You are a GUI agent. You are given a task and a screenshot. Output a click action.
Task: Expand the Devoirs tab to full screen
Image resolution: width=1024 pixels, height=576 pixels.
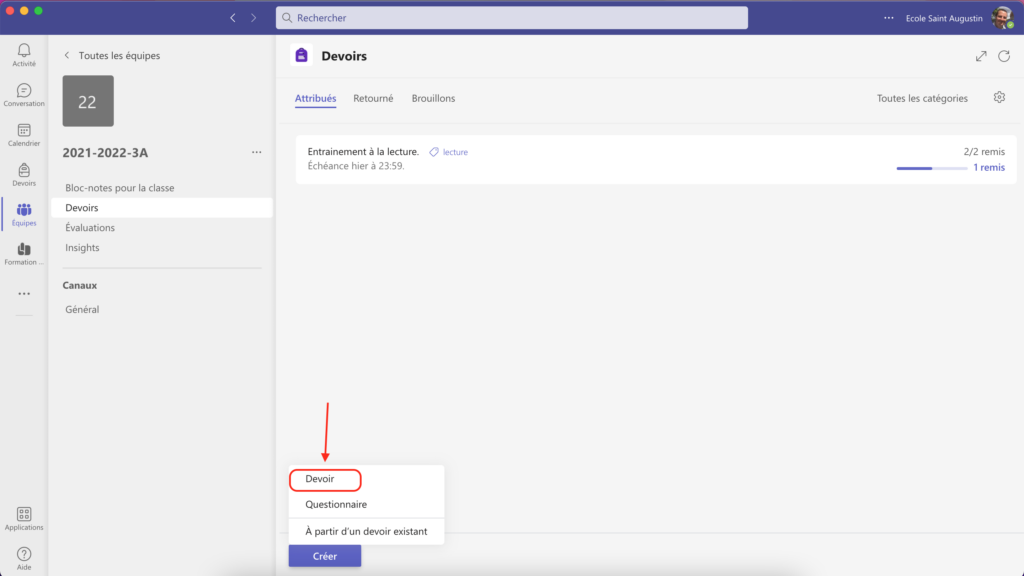point(981,57)
